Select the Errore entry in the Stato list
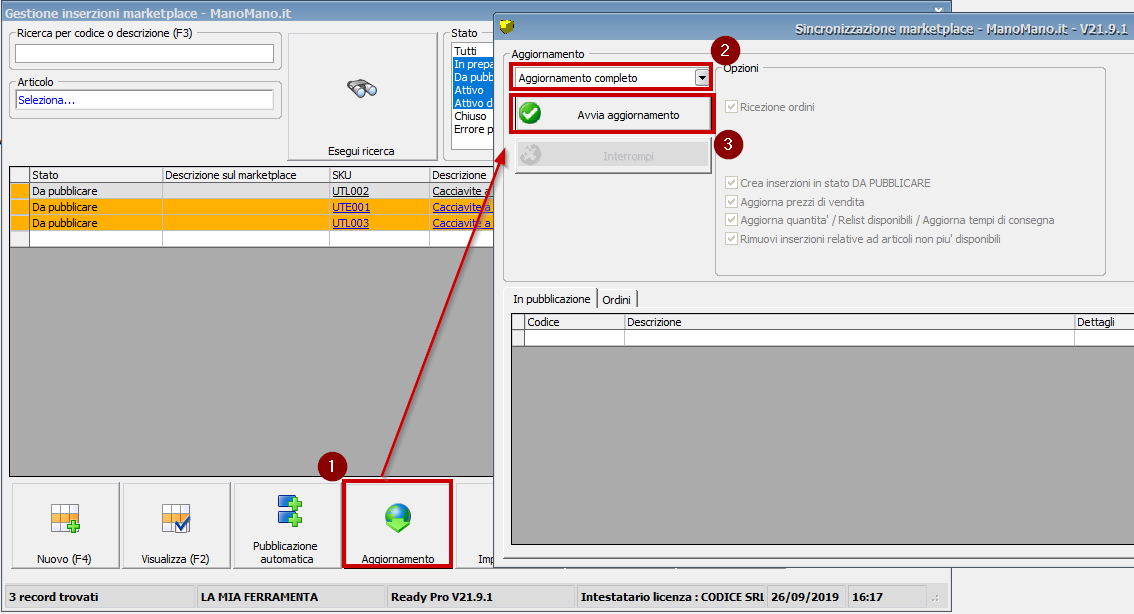 472,129
